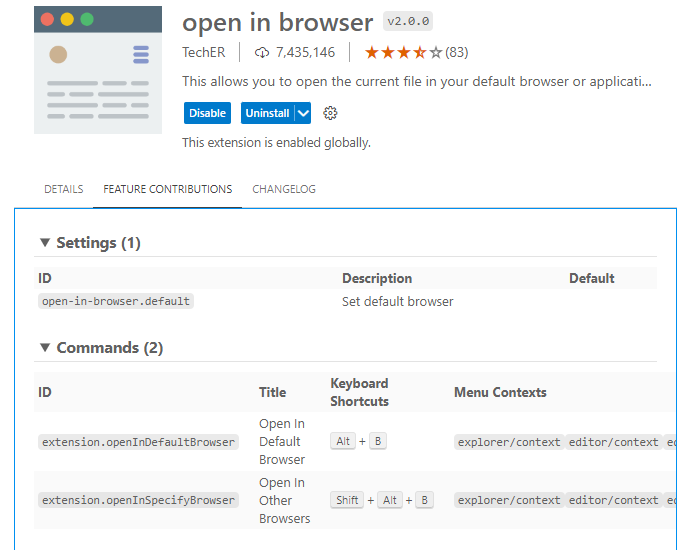
Task: Click the Description column header
Action: coord(377,278)
